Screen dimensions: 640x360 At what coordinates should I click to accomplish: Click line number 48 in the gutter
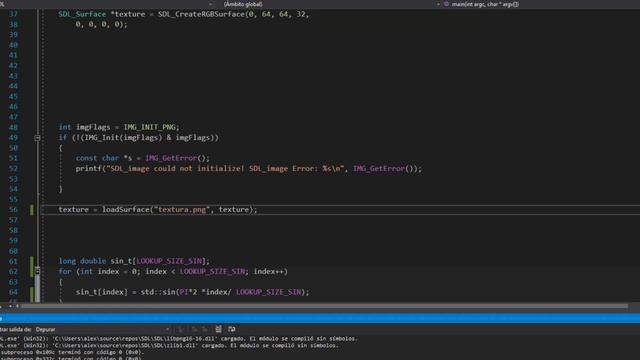(x=13, y=127)
